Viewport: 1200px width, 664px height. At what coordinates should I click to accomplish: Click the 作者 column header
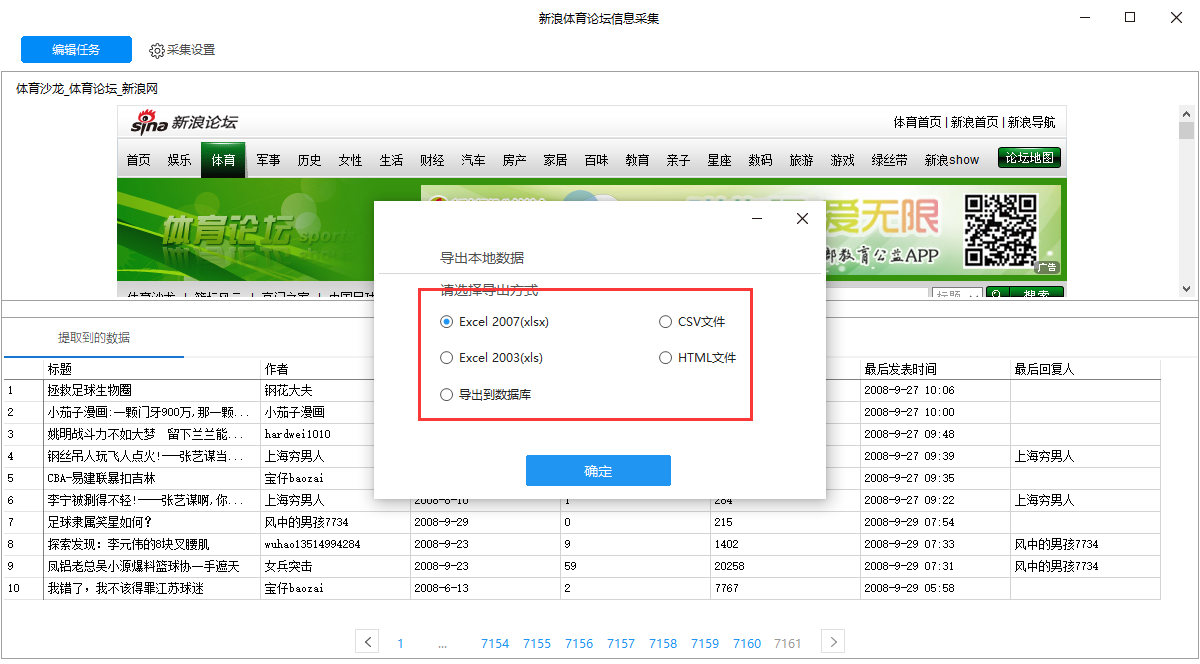[335, 369]
